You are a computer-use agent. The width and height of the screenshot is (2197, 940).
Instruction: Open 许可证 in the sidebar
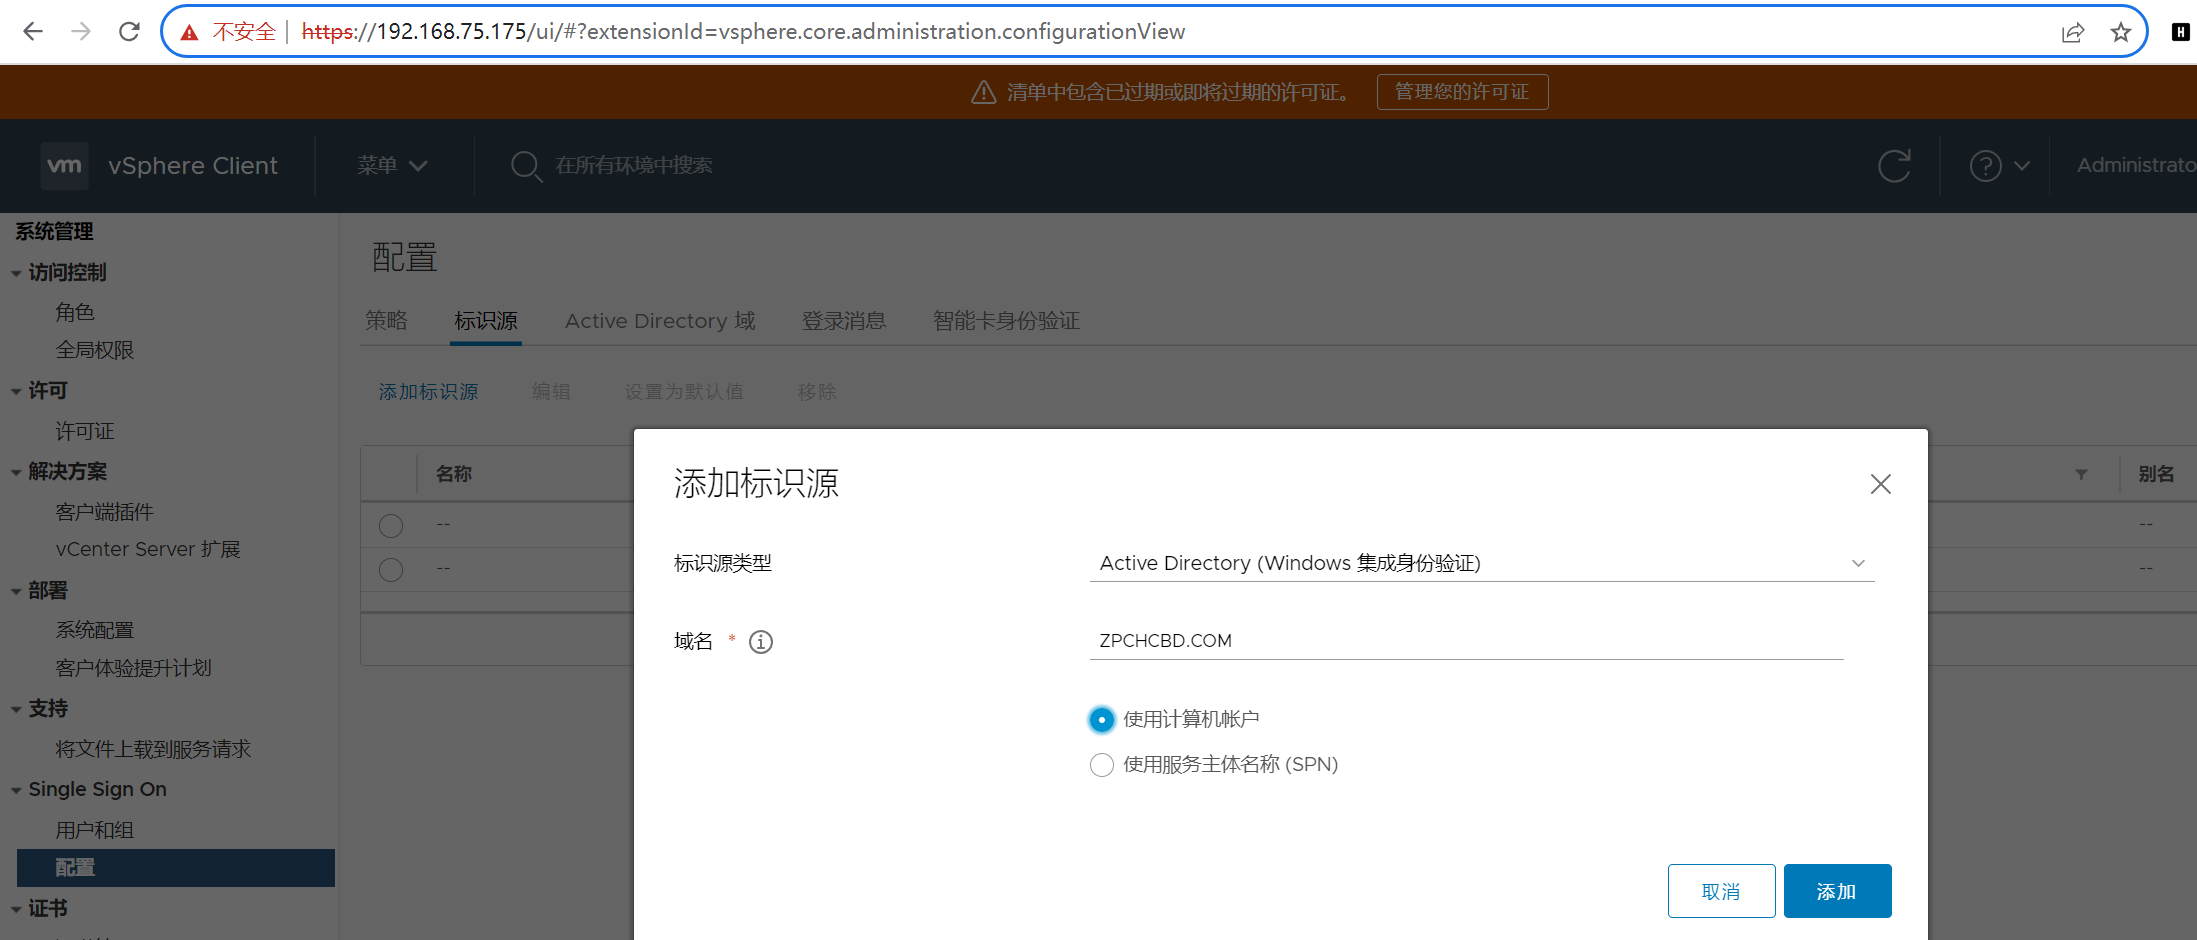(85, 432)
